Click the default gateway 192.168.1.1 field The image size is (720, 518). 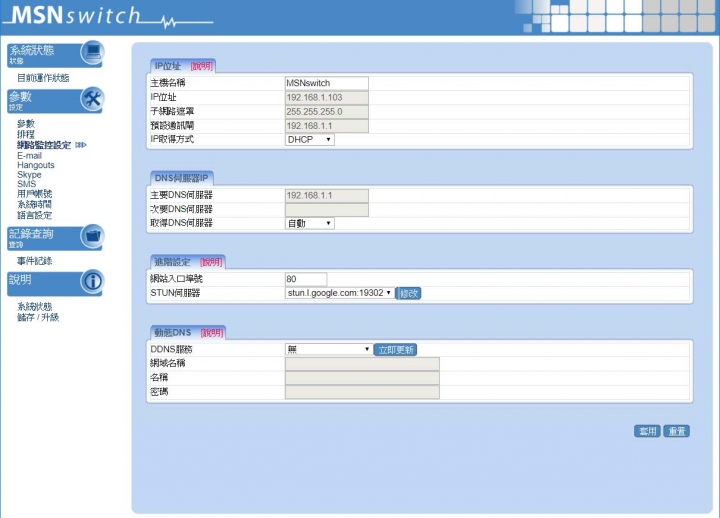click(326, 126)
